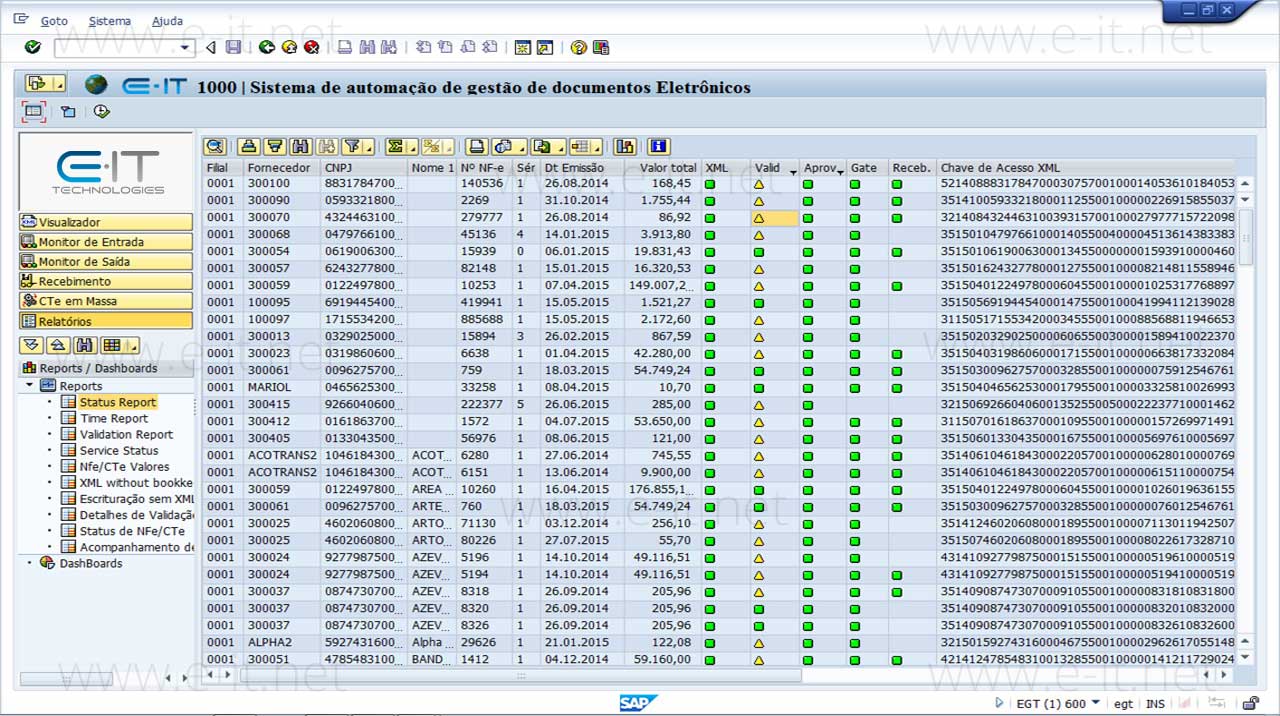Select the Validation Report tree item

tap(126, 434)
